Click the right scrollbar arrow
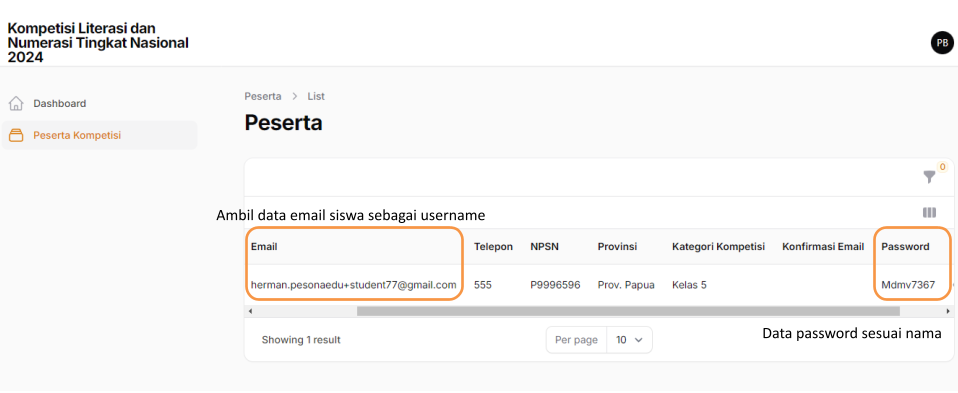 [948, 311]
